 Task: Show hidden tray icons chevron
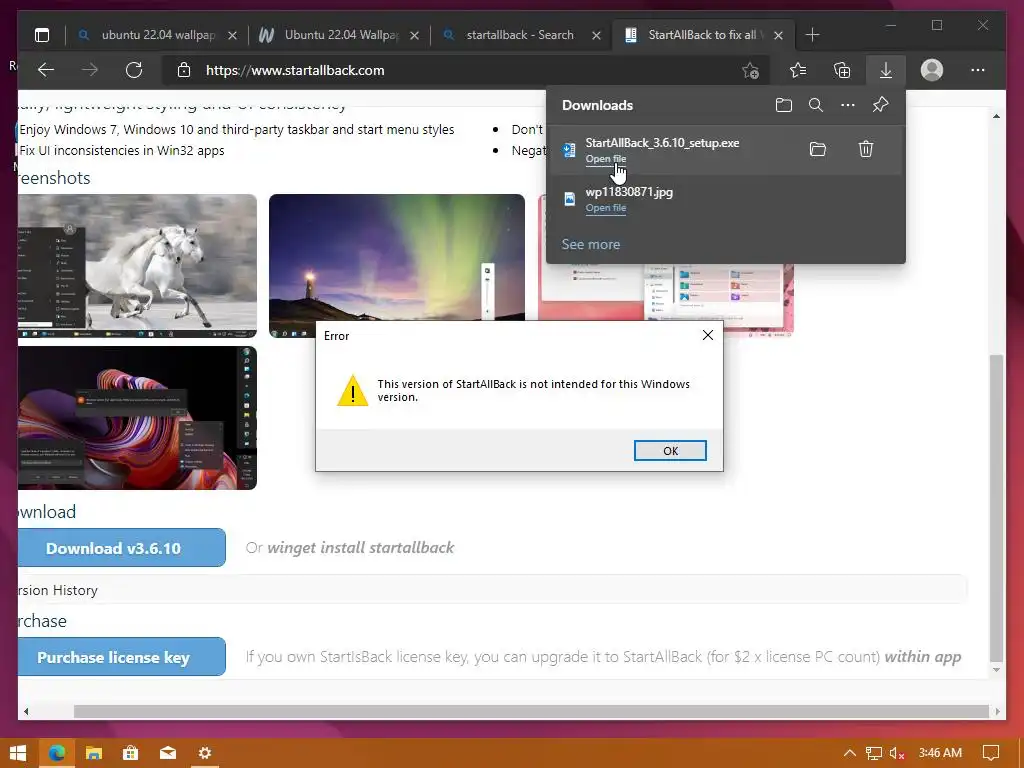[850, 753]
